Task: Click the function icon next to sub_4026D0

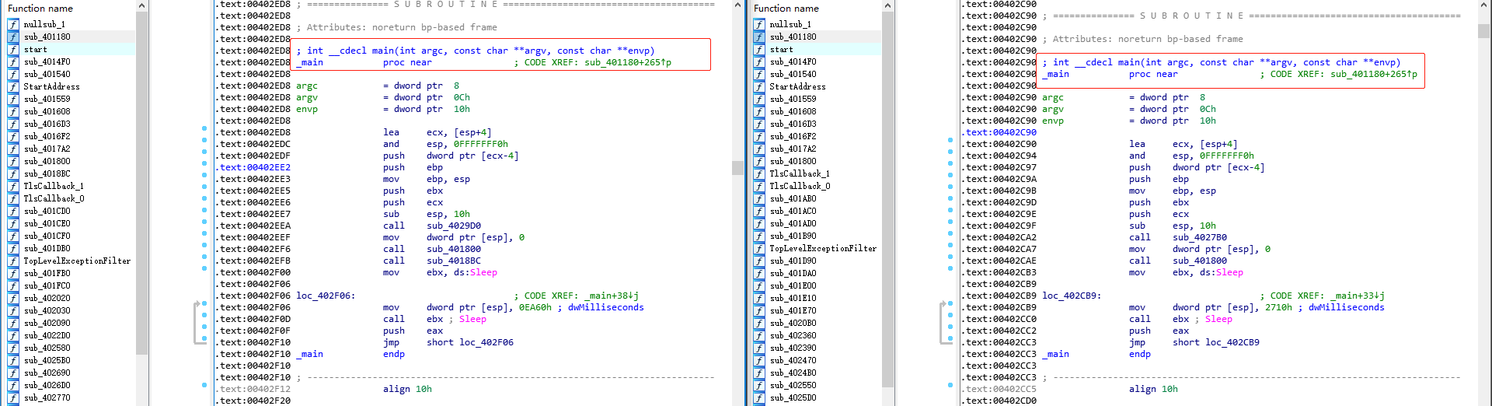Action: 14,385
